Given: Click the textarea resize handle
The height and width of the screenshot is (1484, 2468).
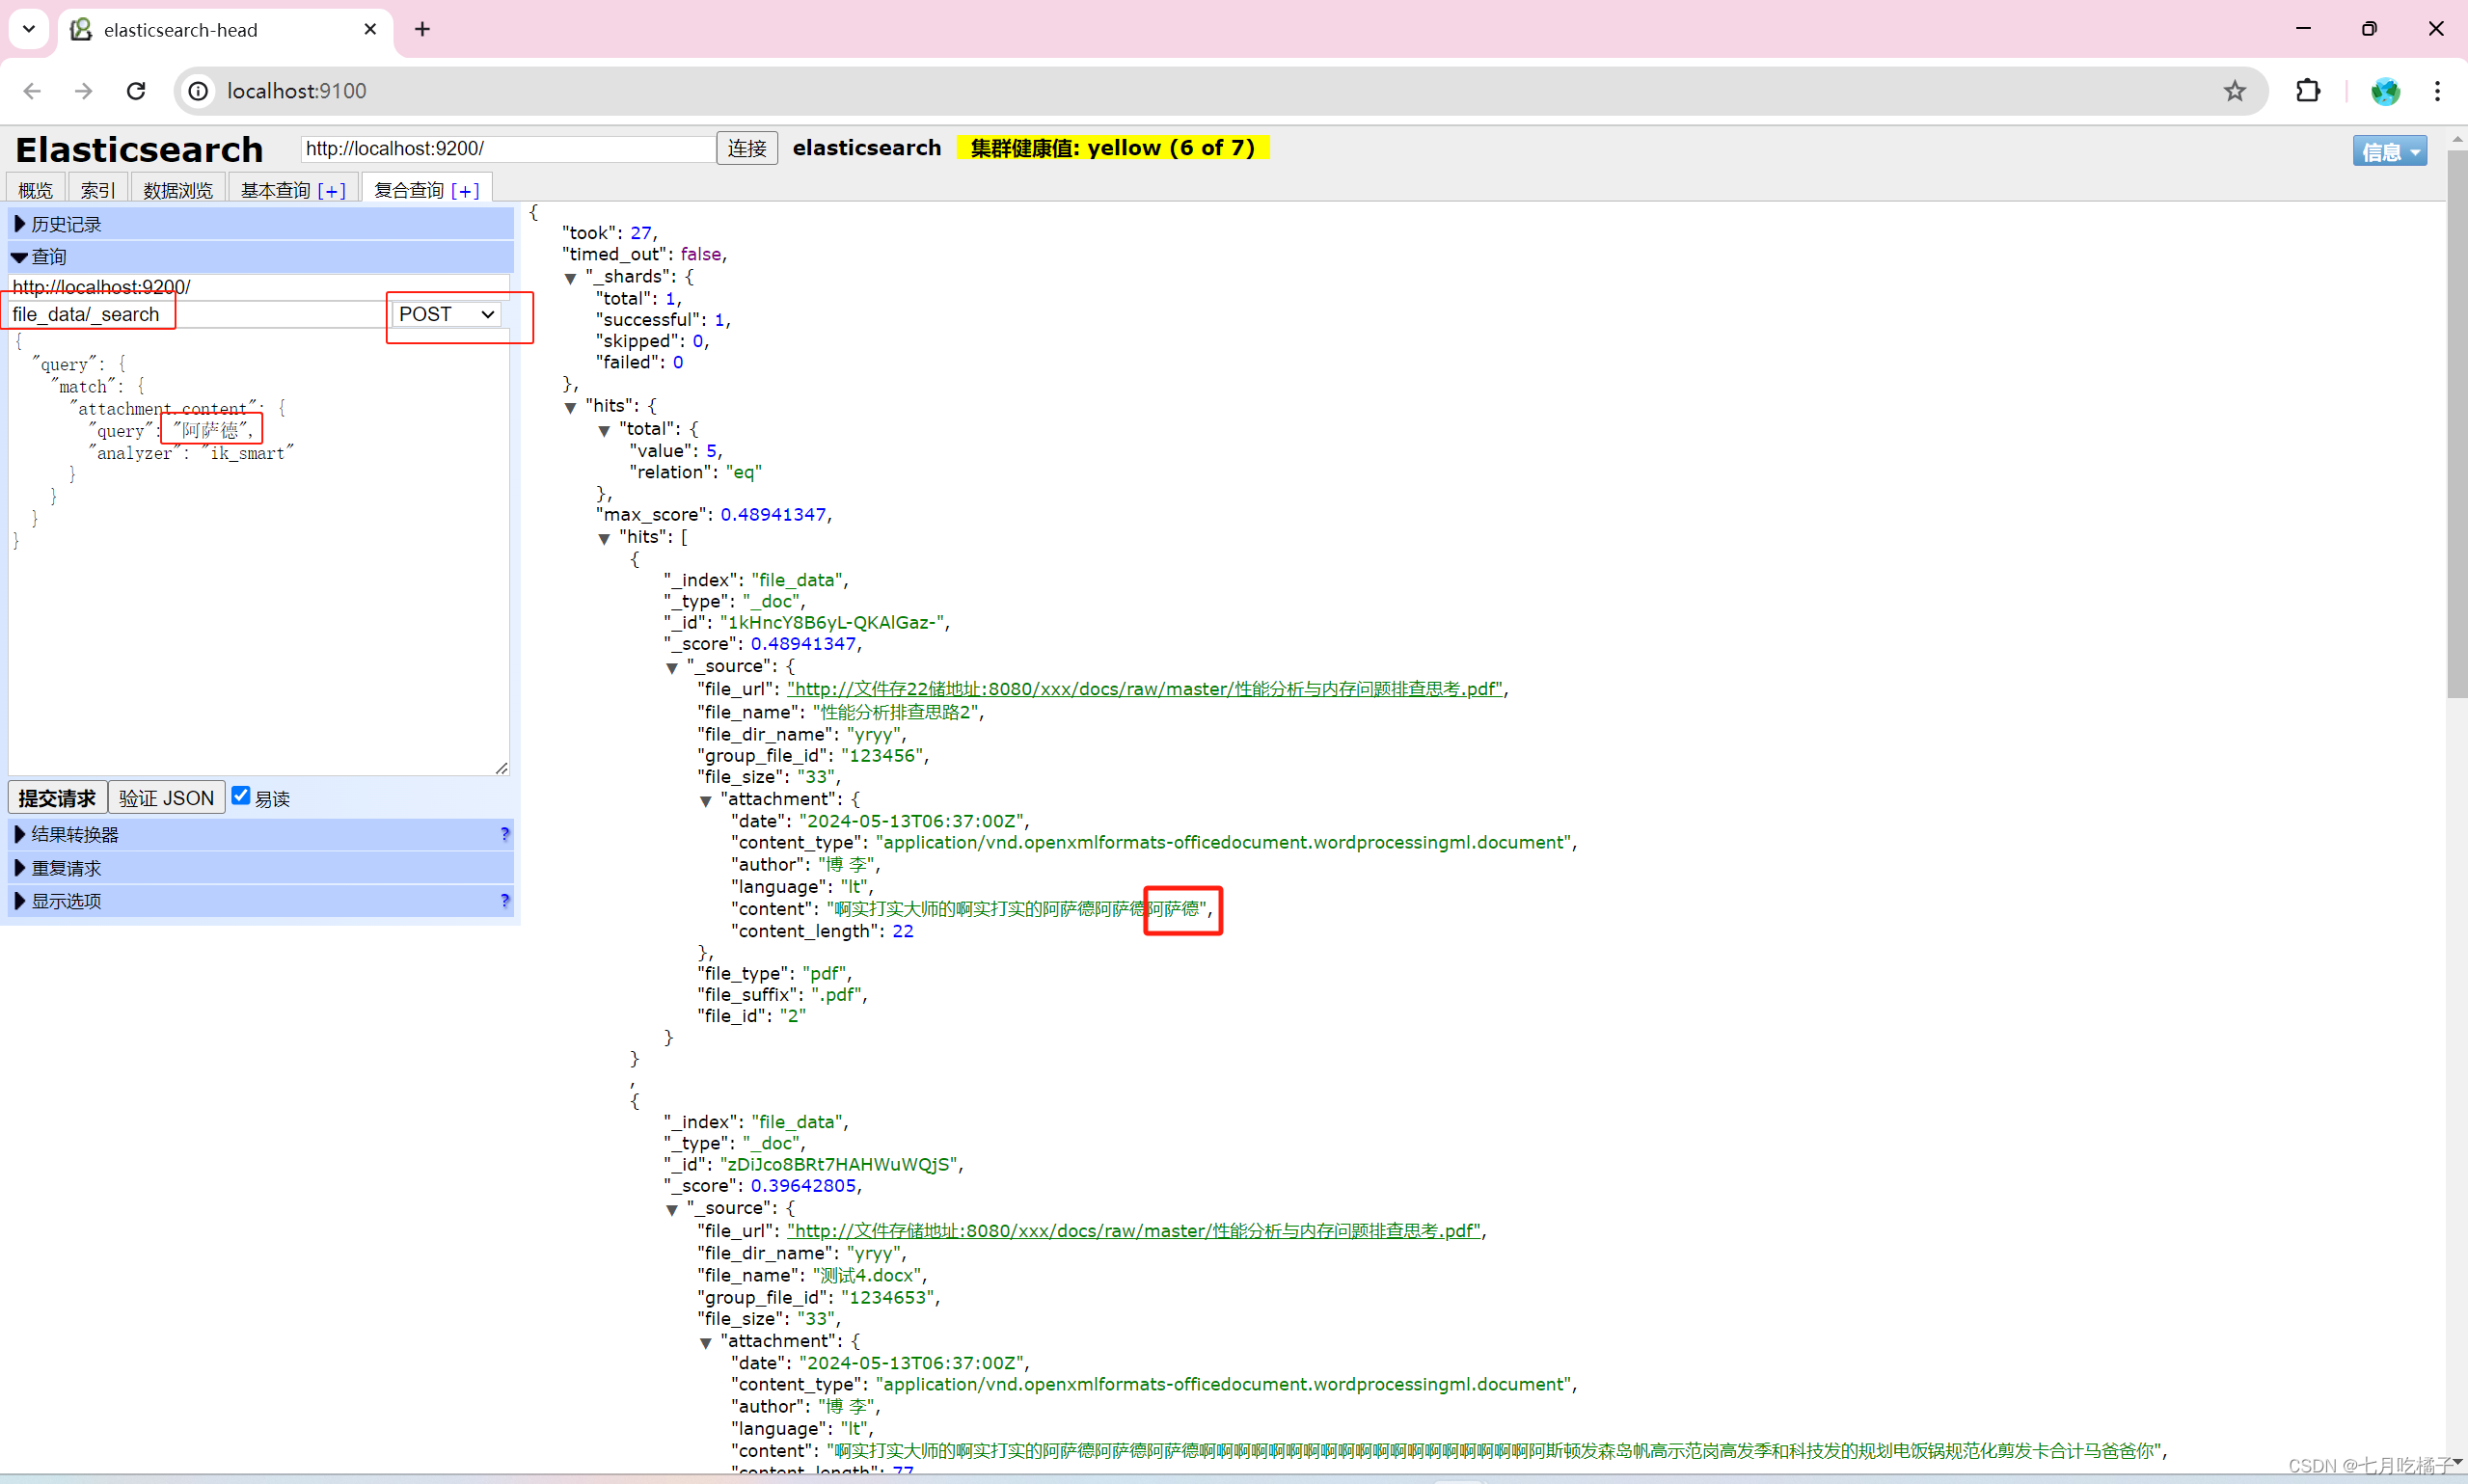Looking at the screenshot, I should point(502,768).
